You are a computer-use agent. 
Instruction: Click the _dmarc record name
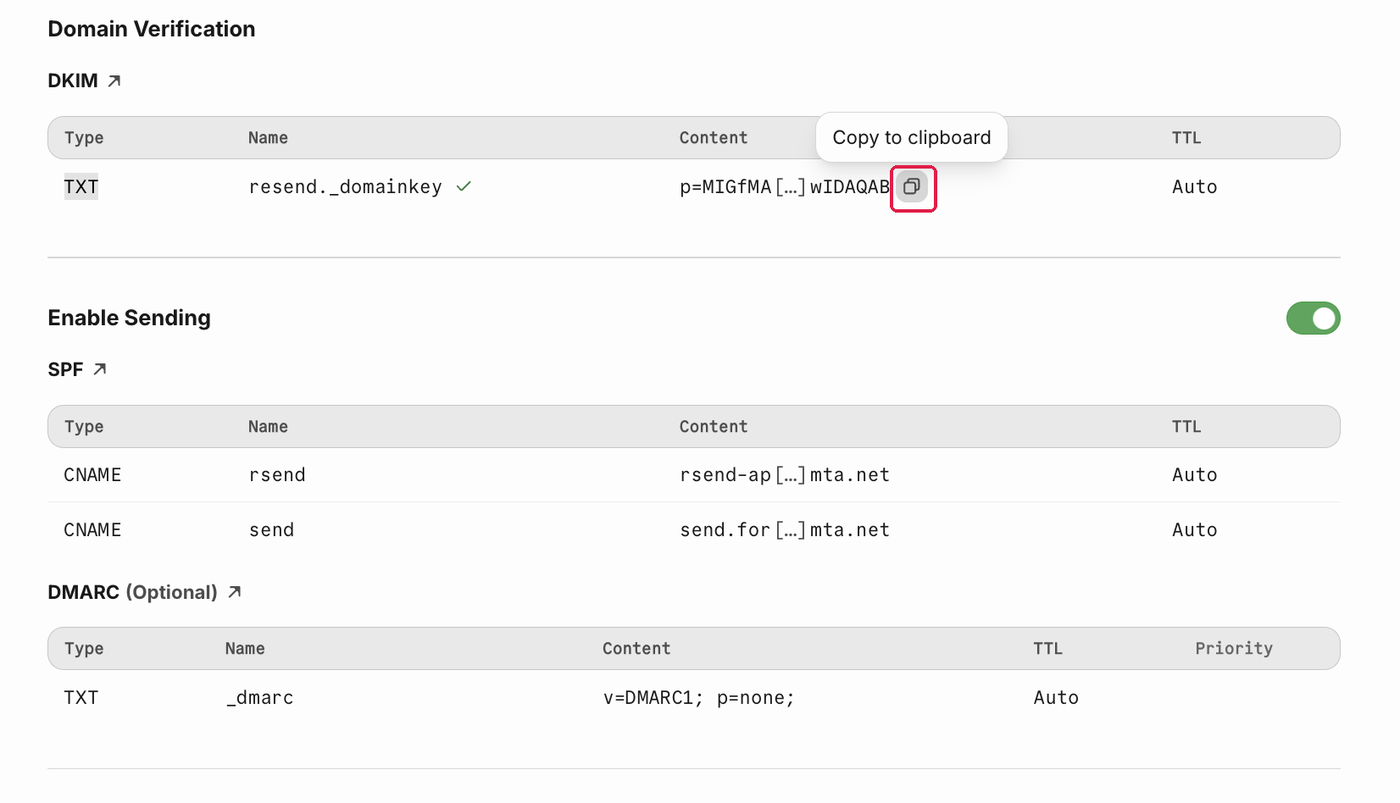click(x=260, y=698)
